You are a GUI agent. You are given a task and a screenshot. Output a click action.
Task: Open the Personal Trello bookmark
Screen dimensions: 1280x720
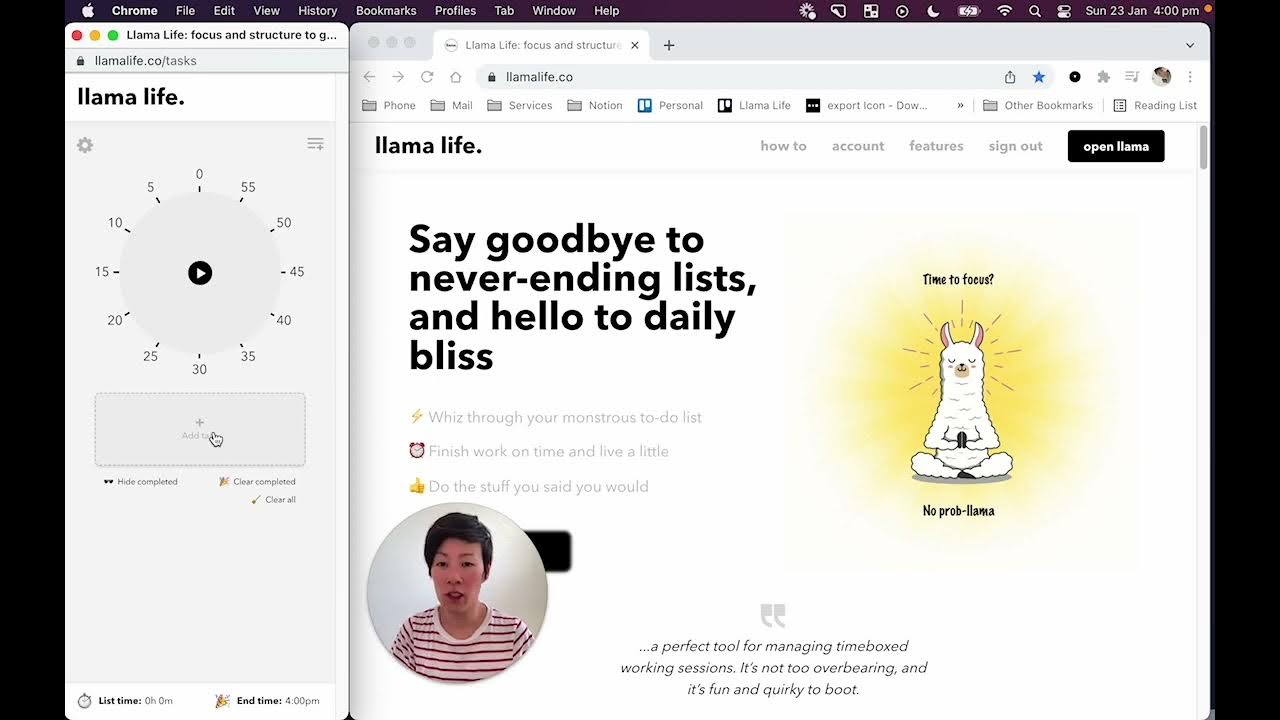pos(670,105)
